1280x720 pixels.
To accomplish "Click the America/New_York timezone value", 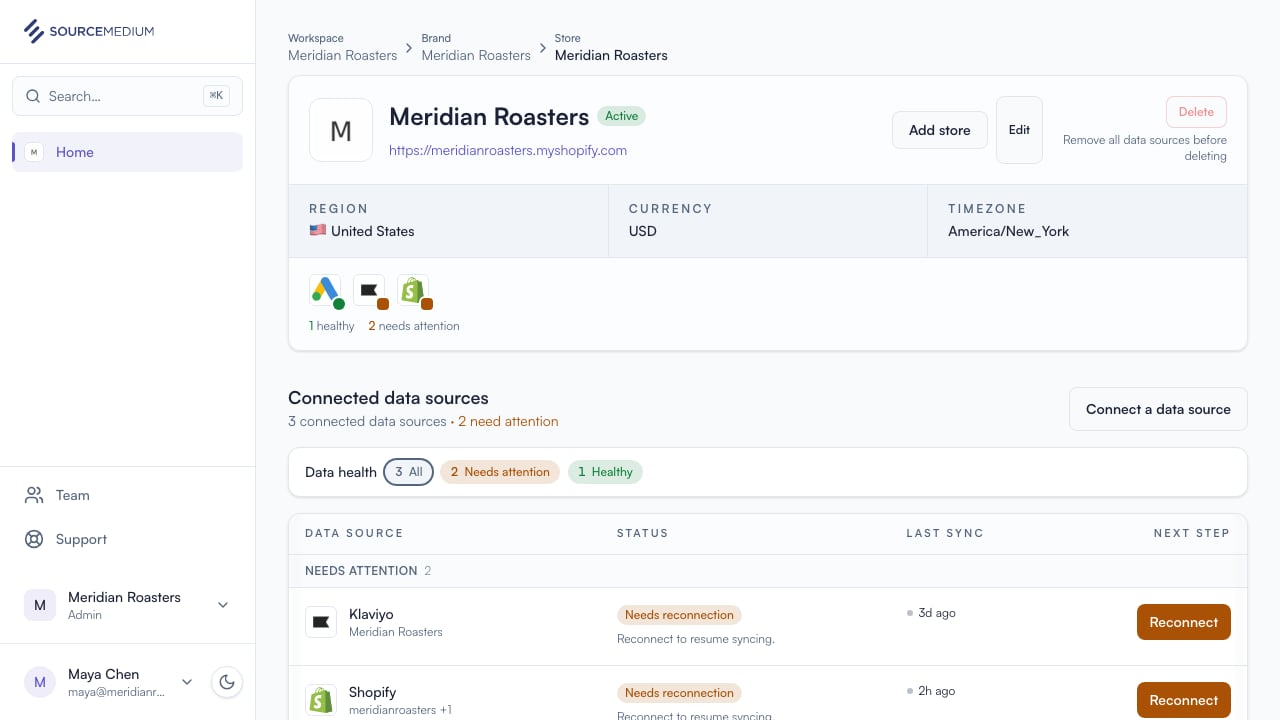I will (1009, 231).
